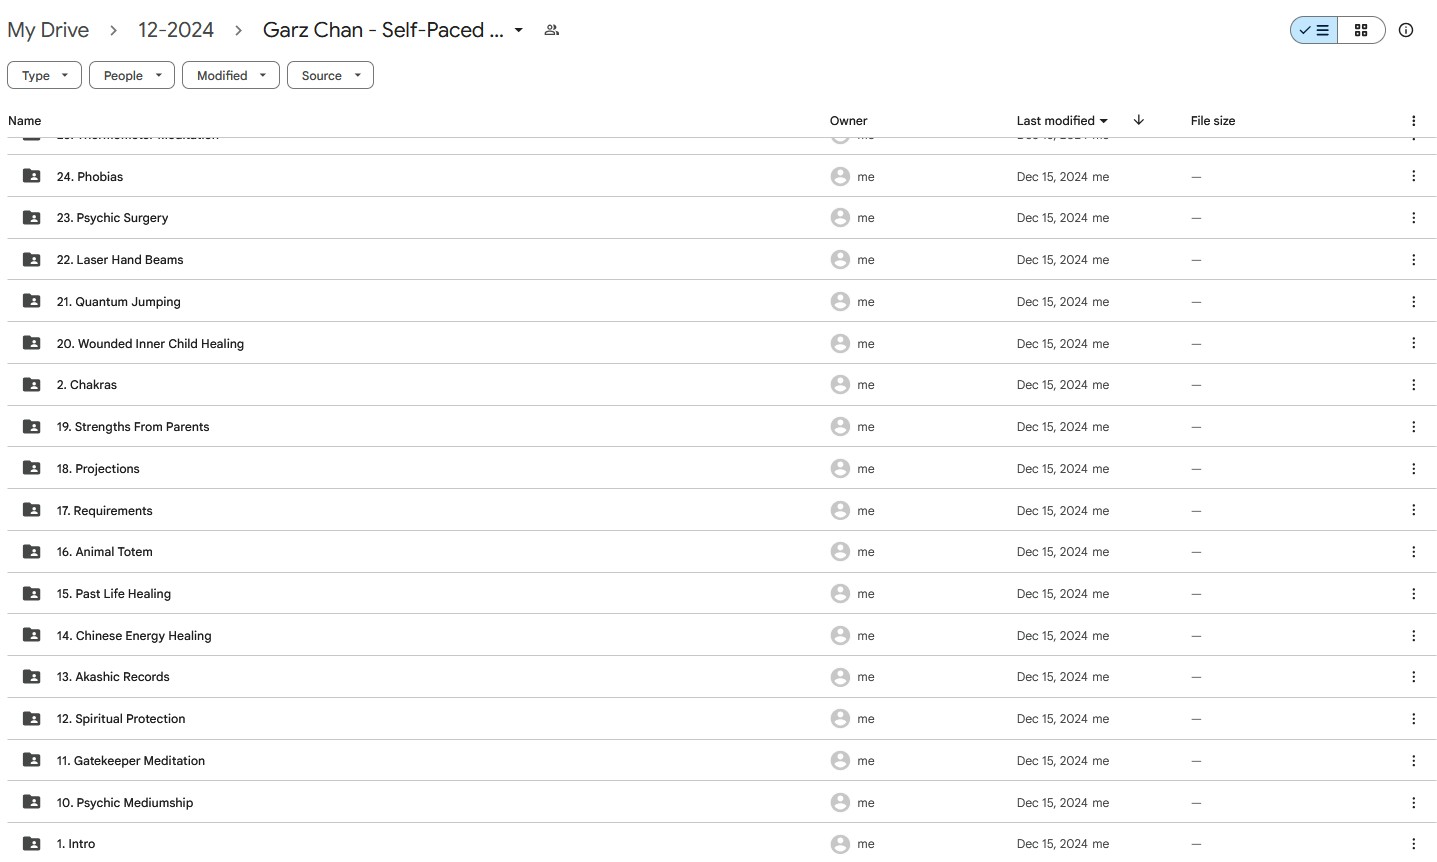
Task: Select the list layout view
Action: [1314, 30]
